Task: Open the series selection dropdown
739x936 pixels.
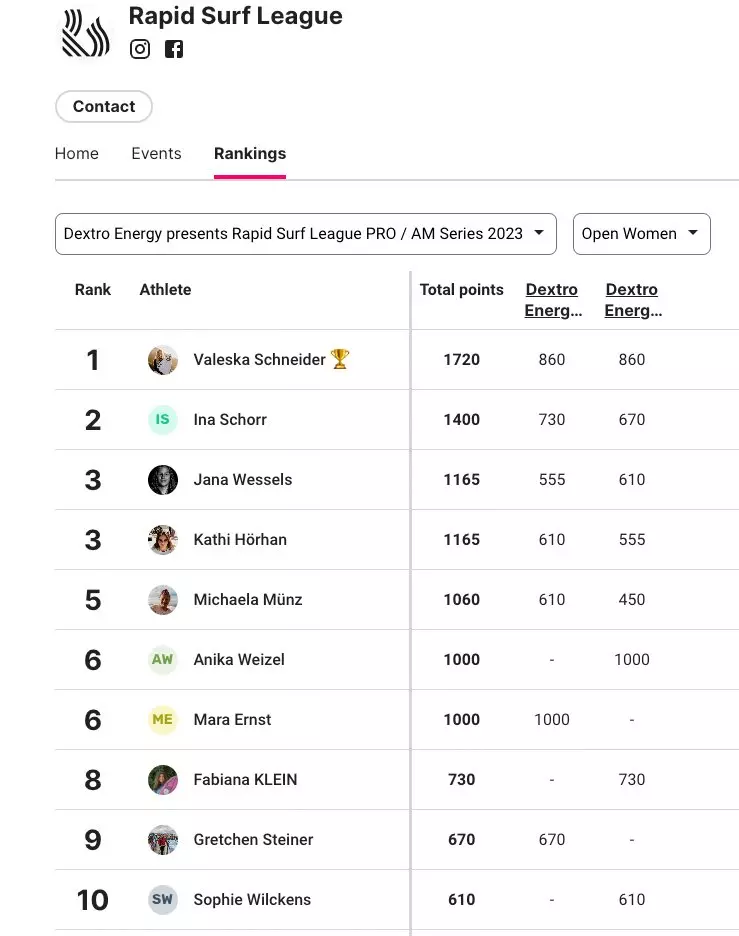Action: [x=305, y=234]
